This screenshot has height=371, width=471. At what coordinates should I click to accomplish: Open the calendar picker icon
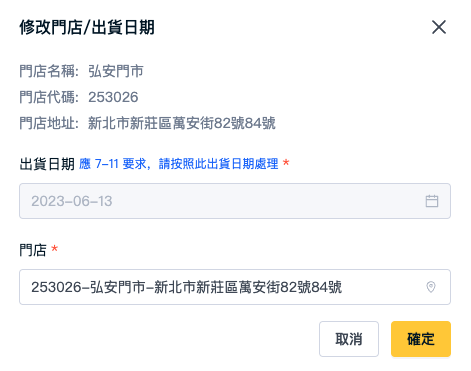click(x=432, y=201)
